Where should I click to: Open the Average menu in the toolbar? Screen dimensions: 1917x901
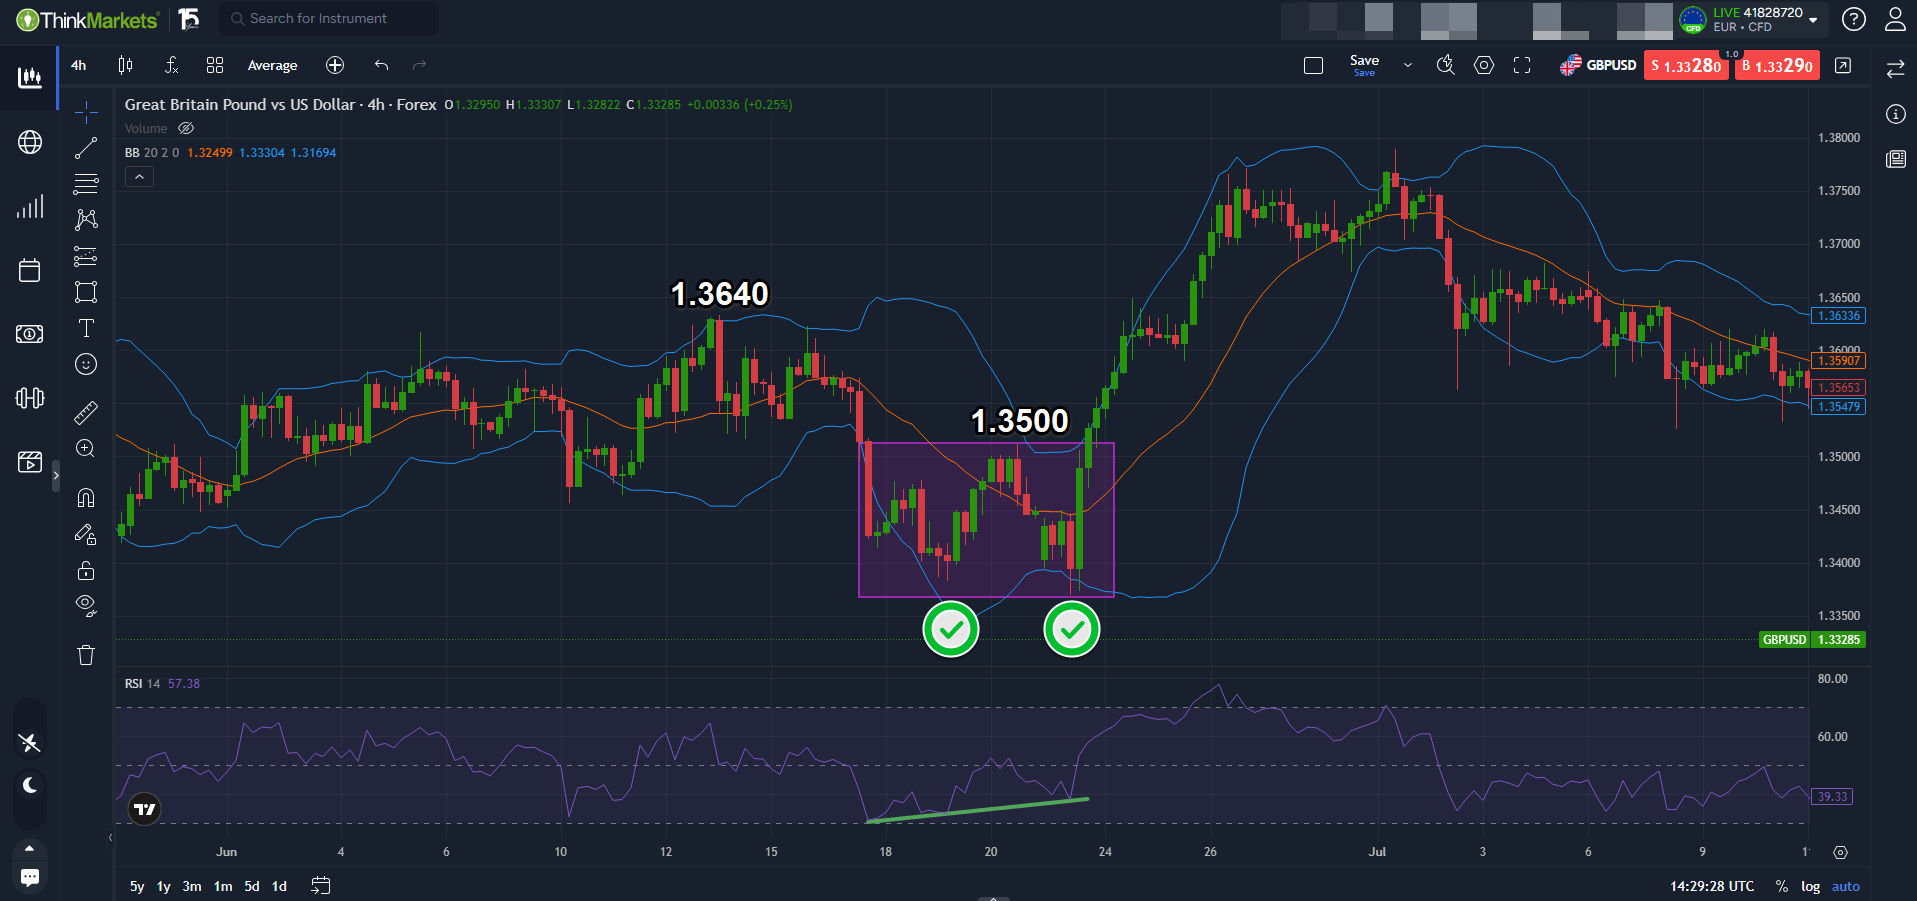coord(272,65)
